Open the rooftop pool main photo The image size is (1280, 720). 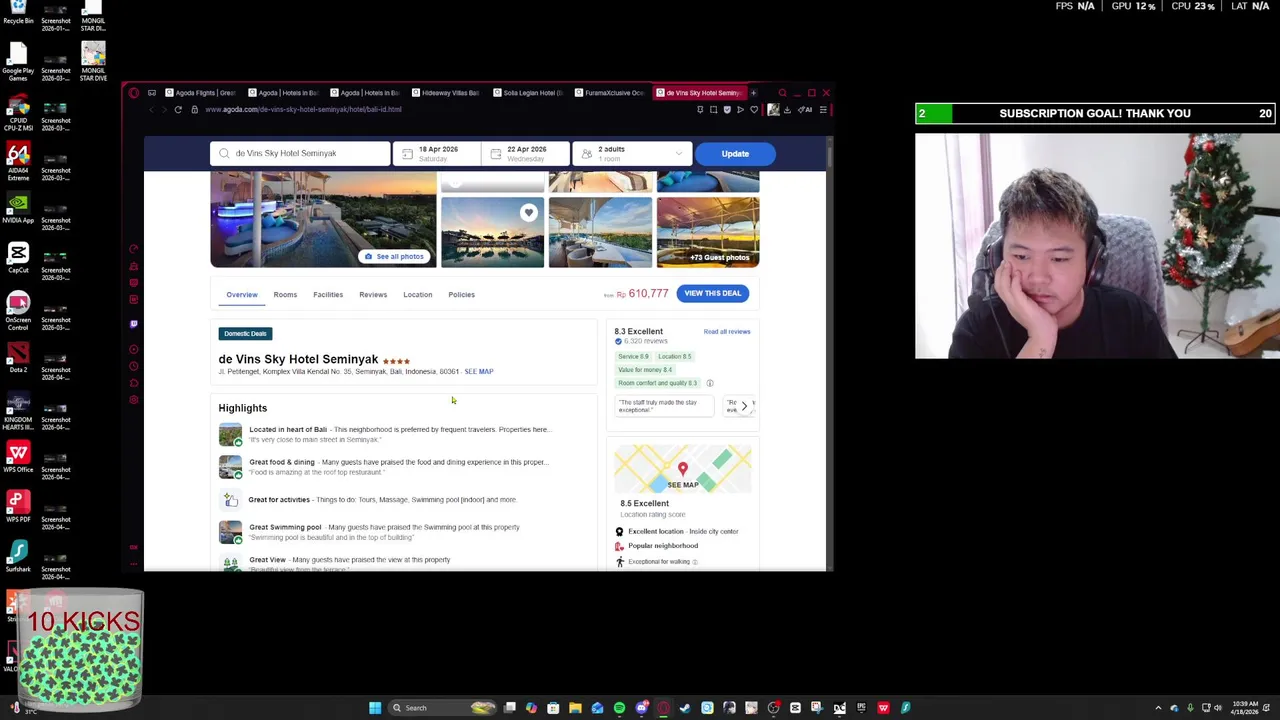pyautogui.click(x=323, y=220)
